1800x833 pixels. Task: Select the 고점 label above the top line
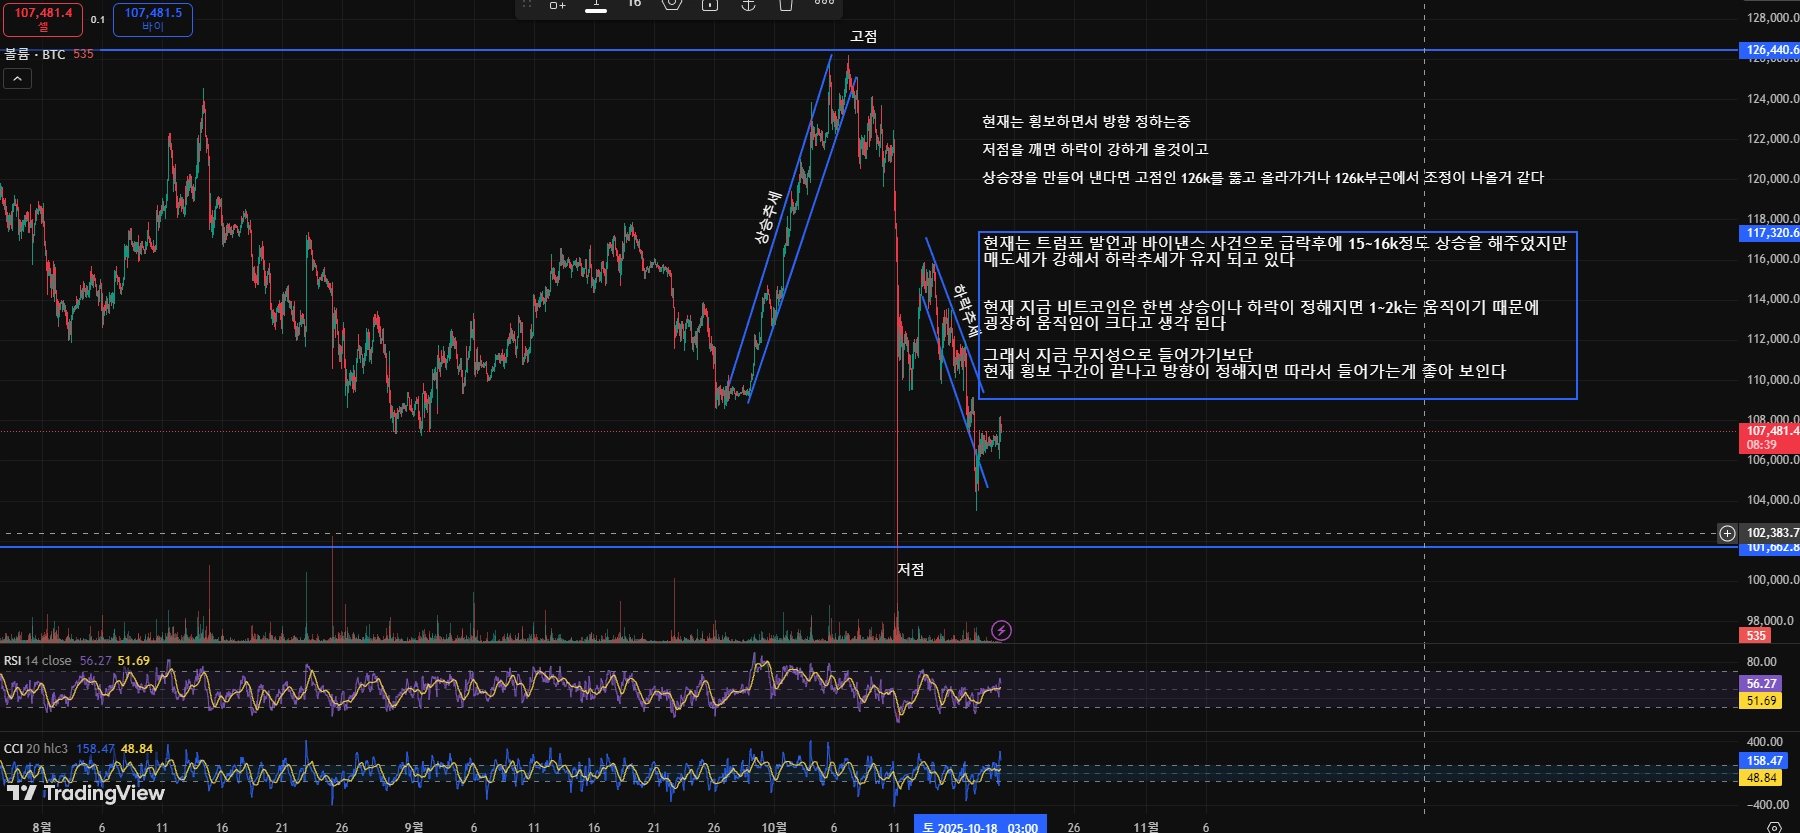tap(863, 37)
